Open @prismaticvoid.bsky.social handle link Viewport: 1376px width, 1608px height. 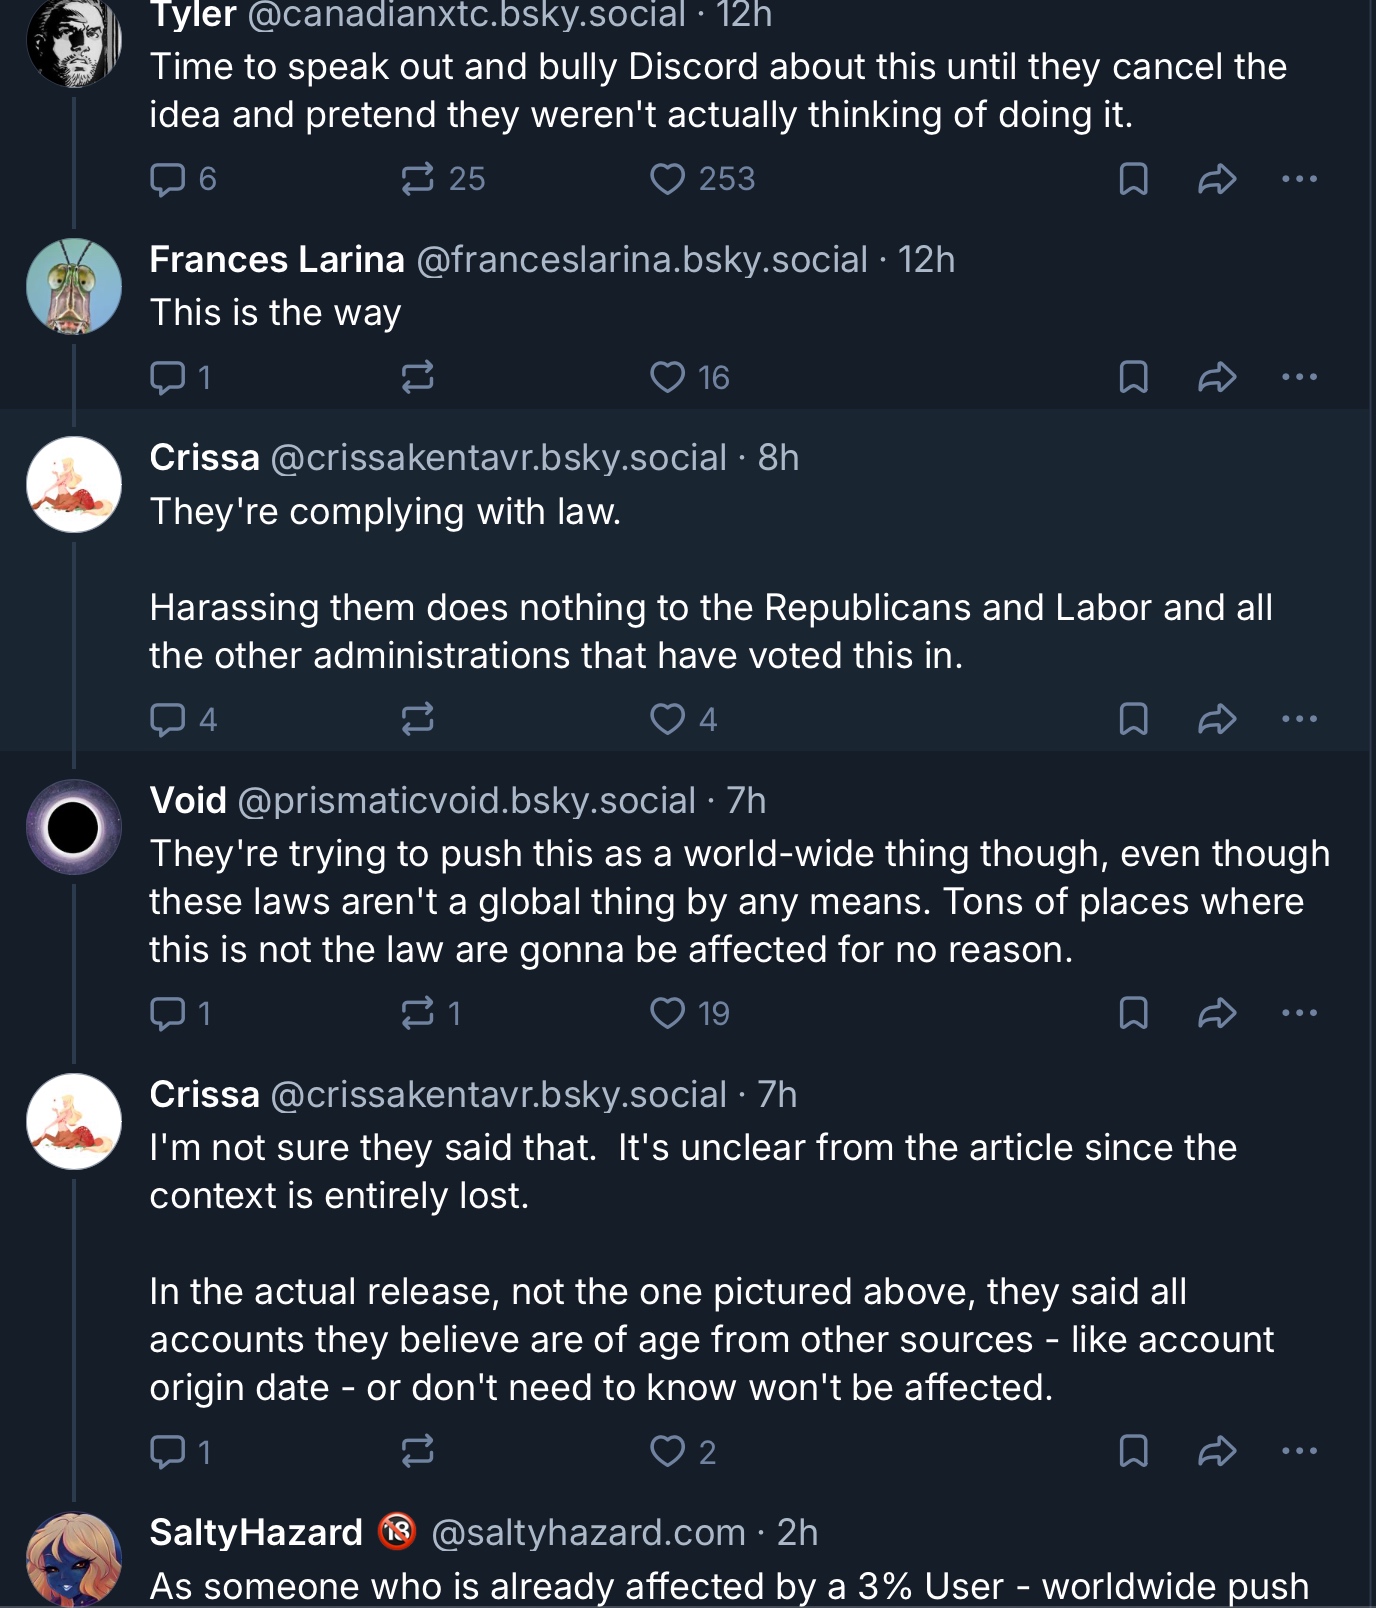point(466,801)
